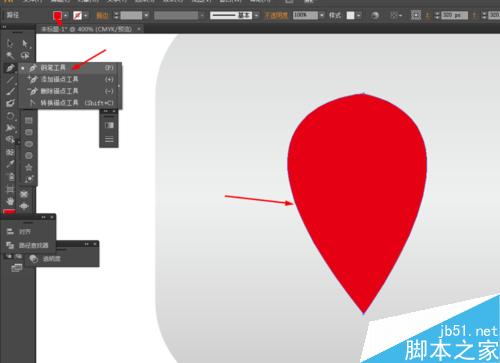Select the Slice tool beside the Artboard tool
Viewport: 500px width, 363px height.
point(24,194)
